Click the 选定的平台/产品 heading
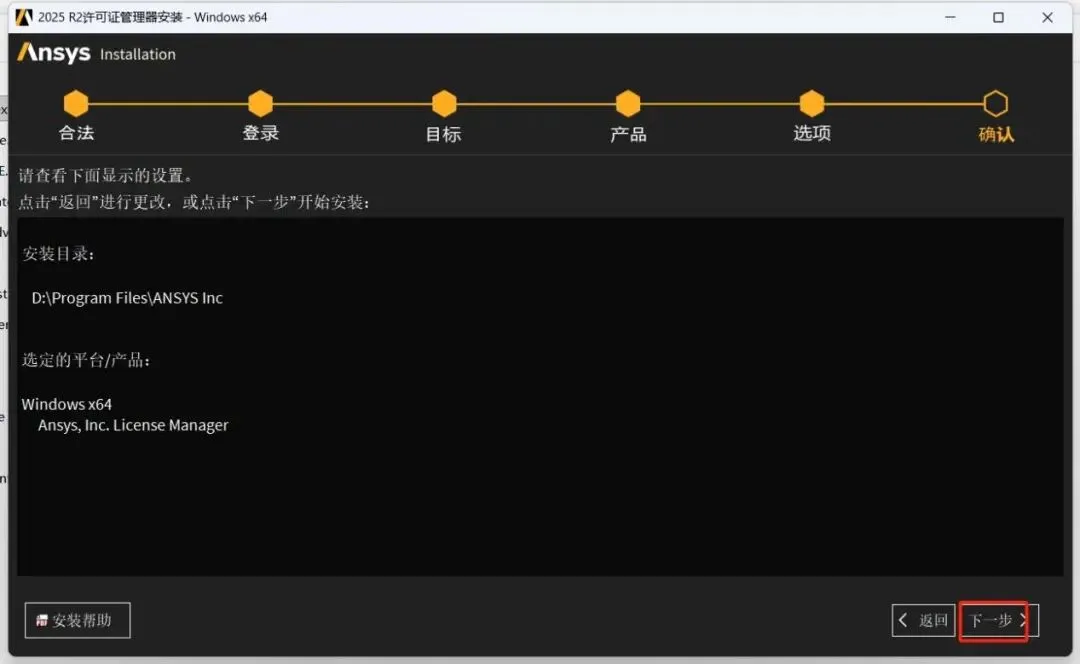Image resolution: width=1080 pixels, height=664 pixels. [86, 360]
